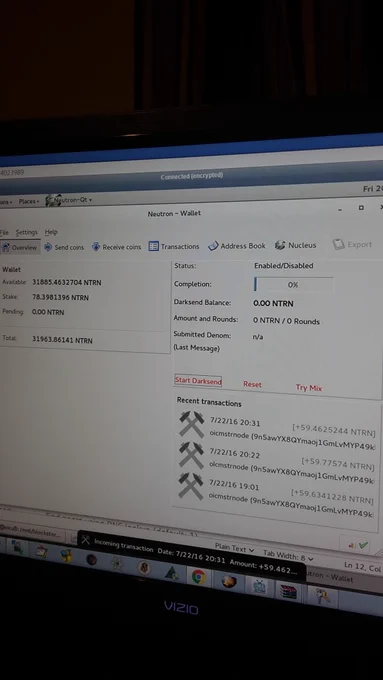This screenshot has width=383, height=680.
Task: Click the 0 NTRN / 0 Rounds value
Action: coord(286,321)
